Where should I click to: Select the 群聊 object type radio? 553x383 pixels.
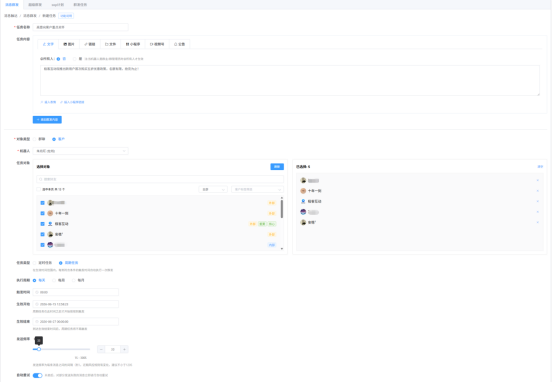(35, 139)
